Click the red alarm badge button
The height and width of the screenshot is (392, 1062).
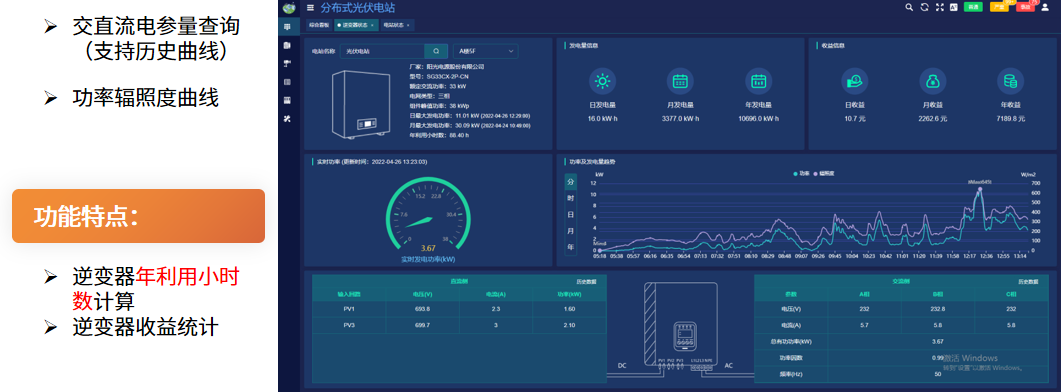[x=1025, y=7]
